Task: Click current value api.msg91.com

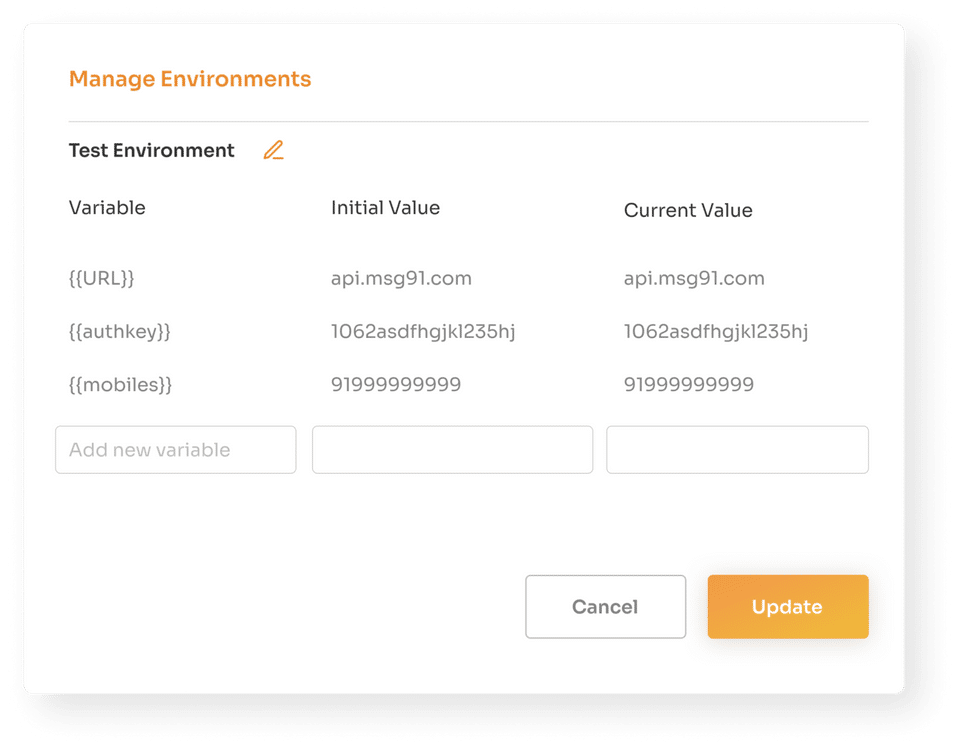Action: pos(694,279)
